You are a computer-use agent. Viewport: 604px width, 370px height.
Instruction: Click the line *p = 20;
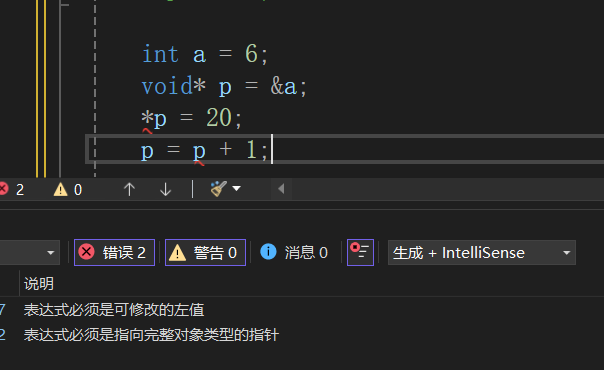[x=191, y=118]
